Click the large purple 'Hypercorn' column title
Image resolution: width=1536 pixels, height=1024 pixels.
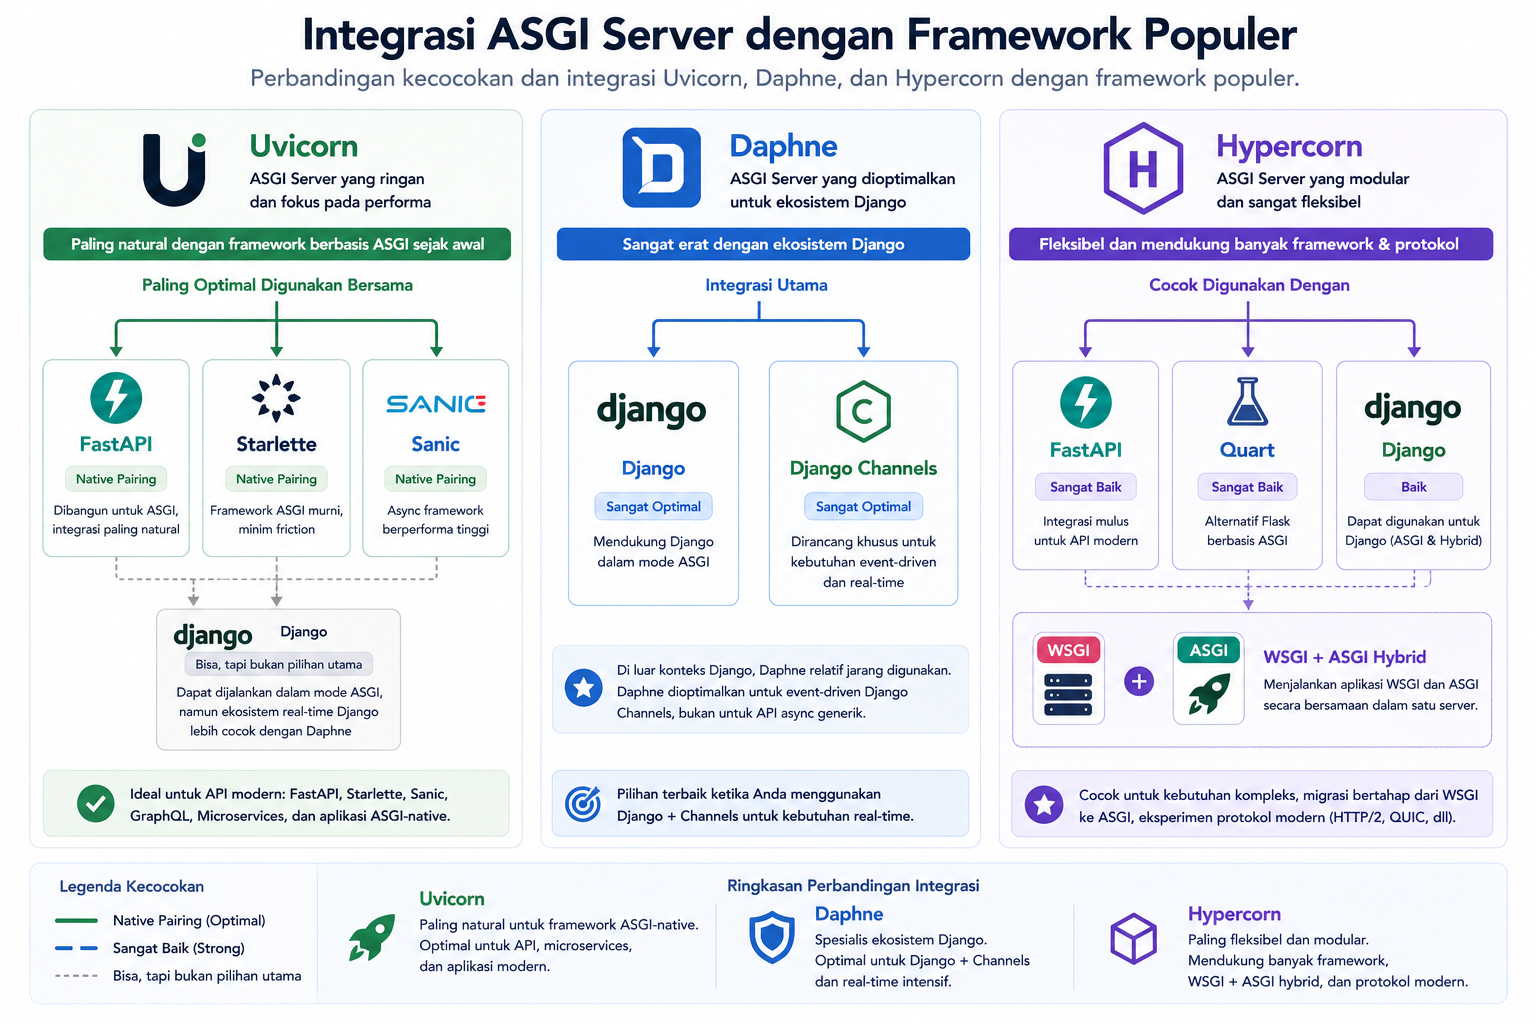1289,146
